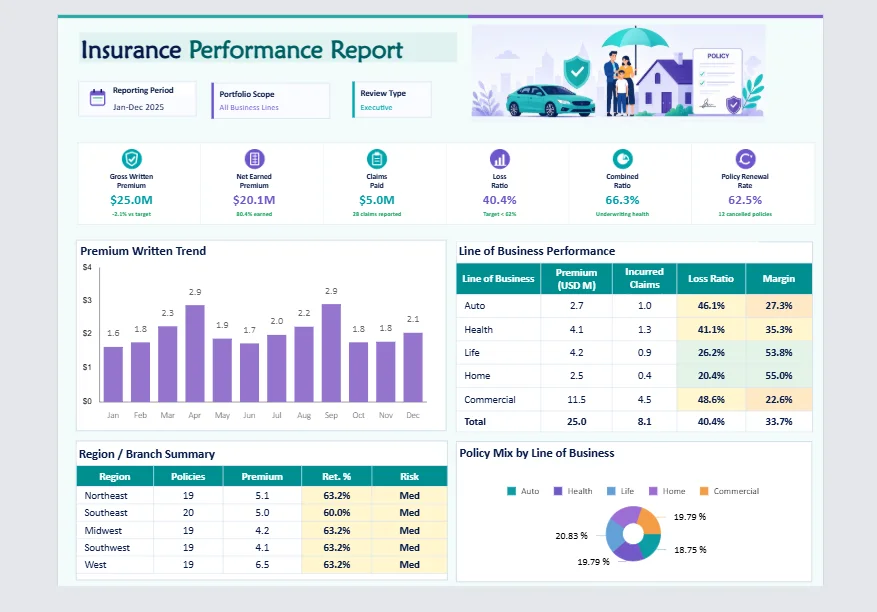Image resolution: width=877 pixels, height=612 pixels.
Task: Click the Commercial row label
Action: coord(490,399)
